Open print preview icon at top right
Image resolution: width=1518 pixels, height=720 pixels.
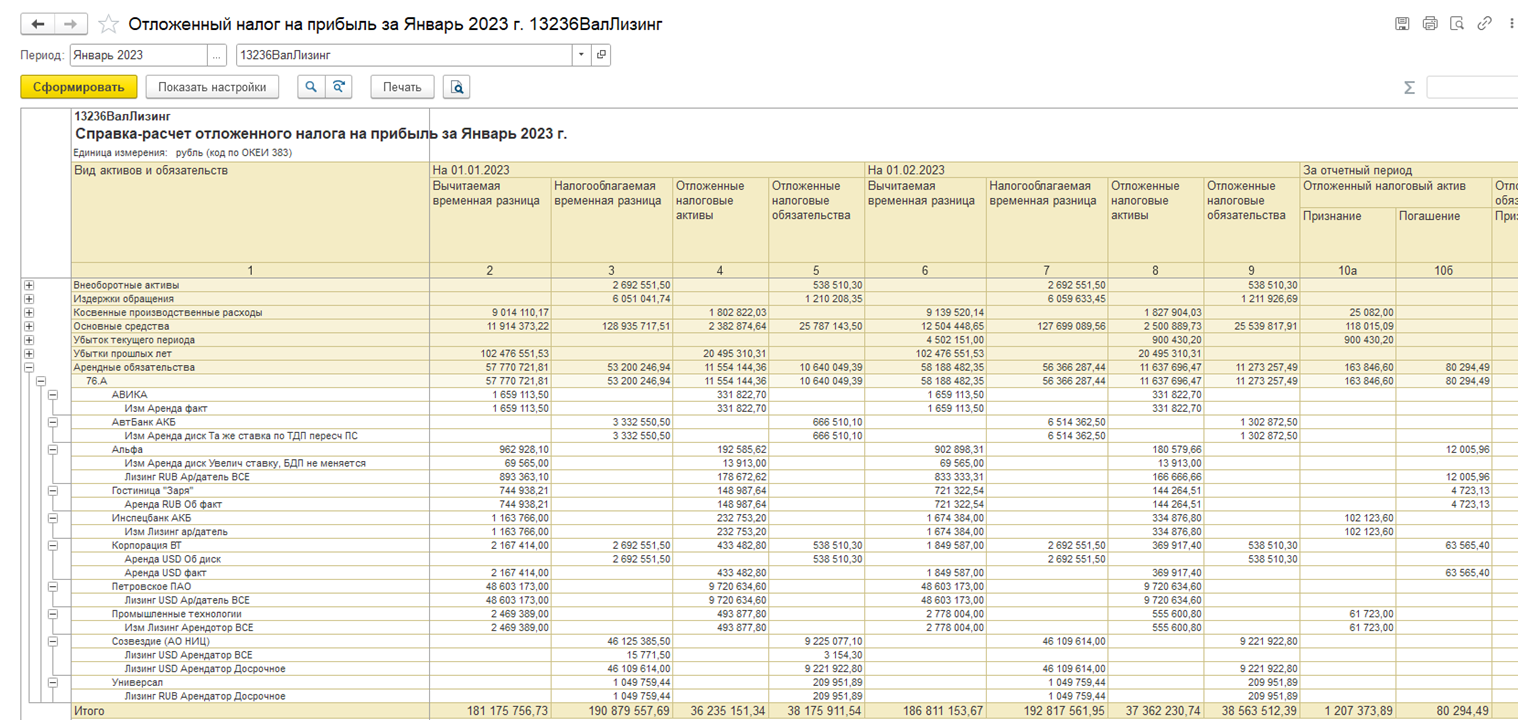1457,24
